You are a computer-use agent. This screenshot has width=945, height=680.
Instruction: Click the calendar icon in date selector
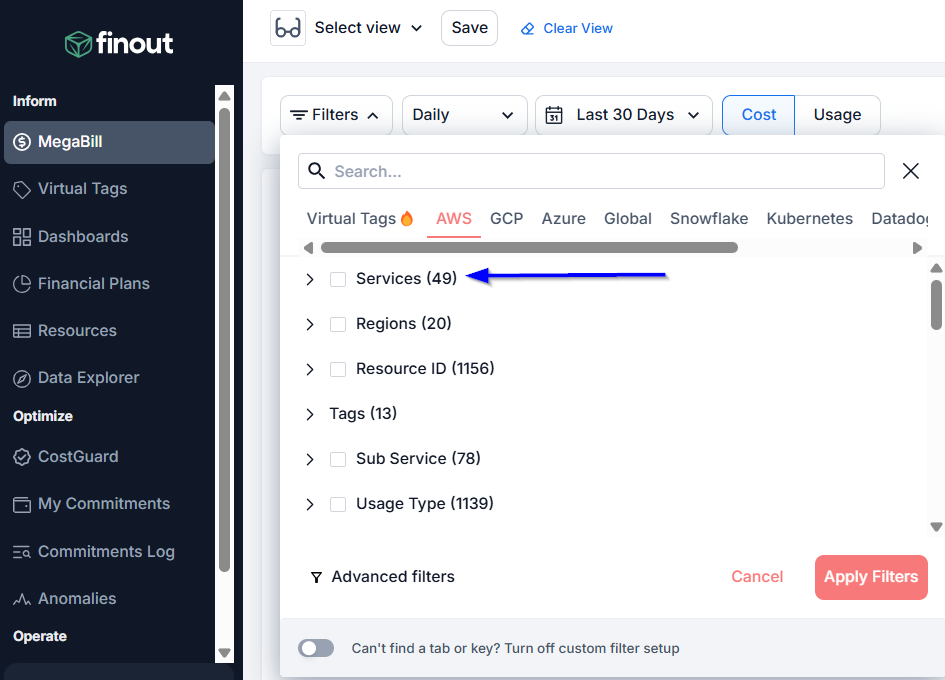click(554, 115)
